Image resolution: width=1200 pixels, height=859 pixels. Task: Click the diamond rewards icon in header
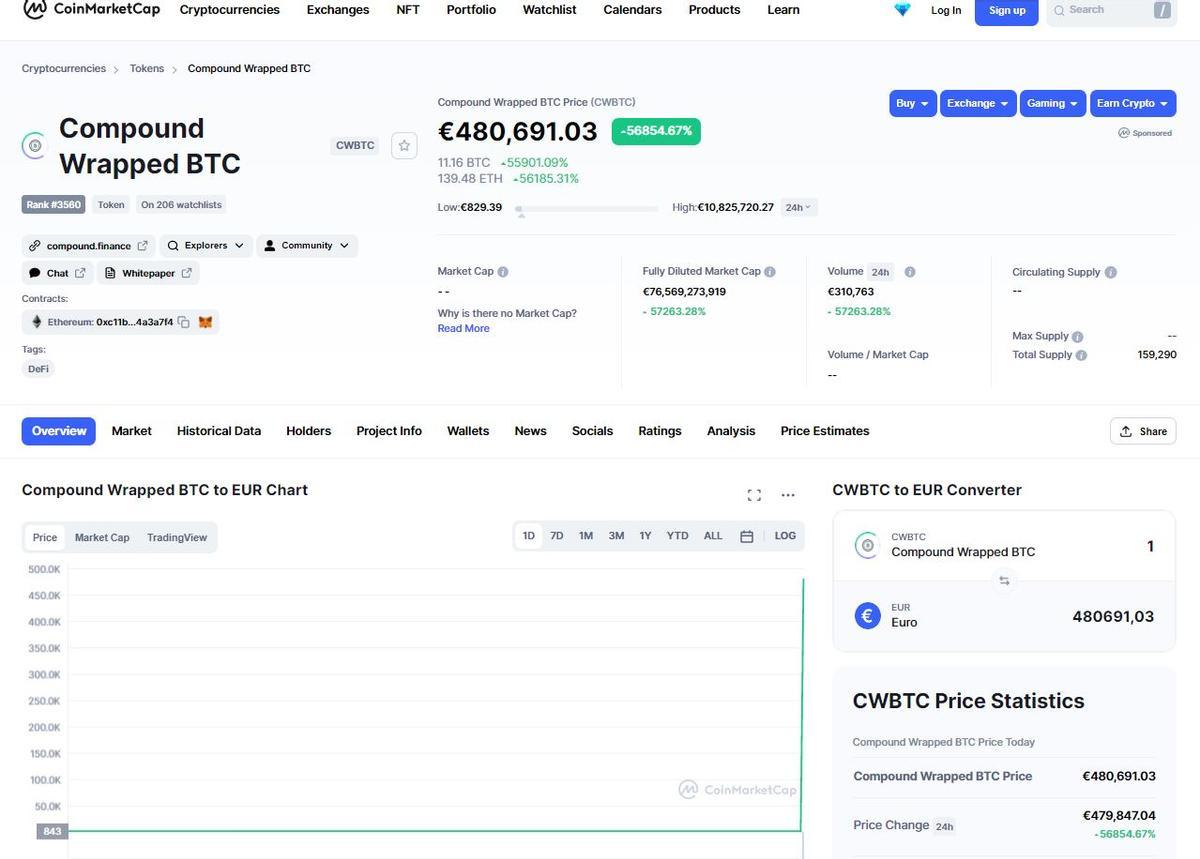coord(901,9)
